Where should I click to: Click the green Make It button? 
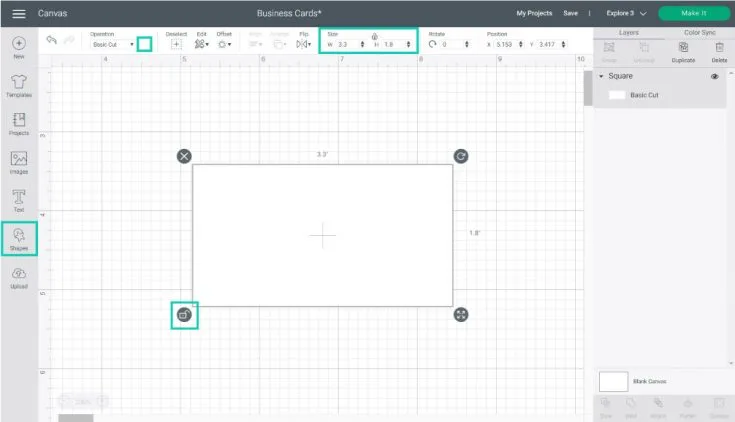pyautogui.click(x=694, y=14)
